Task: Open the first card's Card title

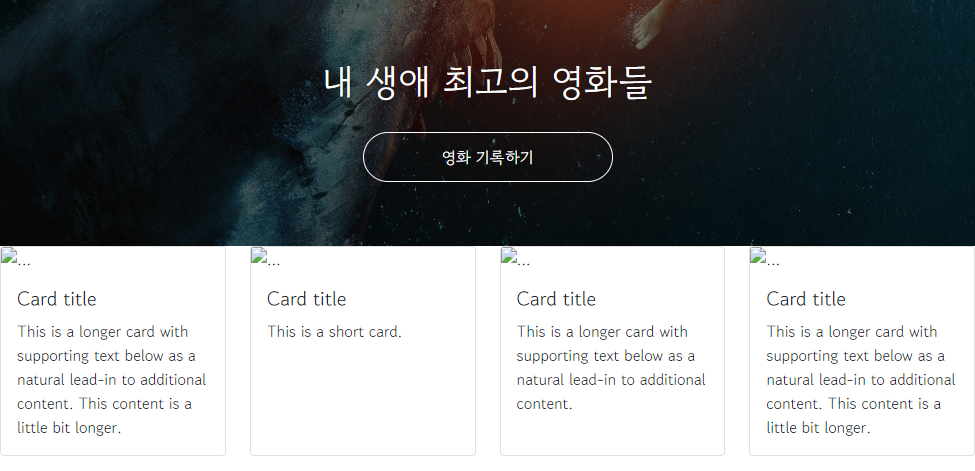Action: [57, 299]
